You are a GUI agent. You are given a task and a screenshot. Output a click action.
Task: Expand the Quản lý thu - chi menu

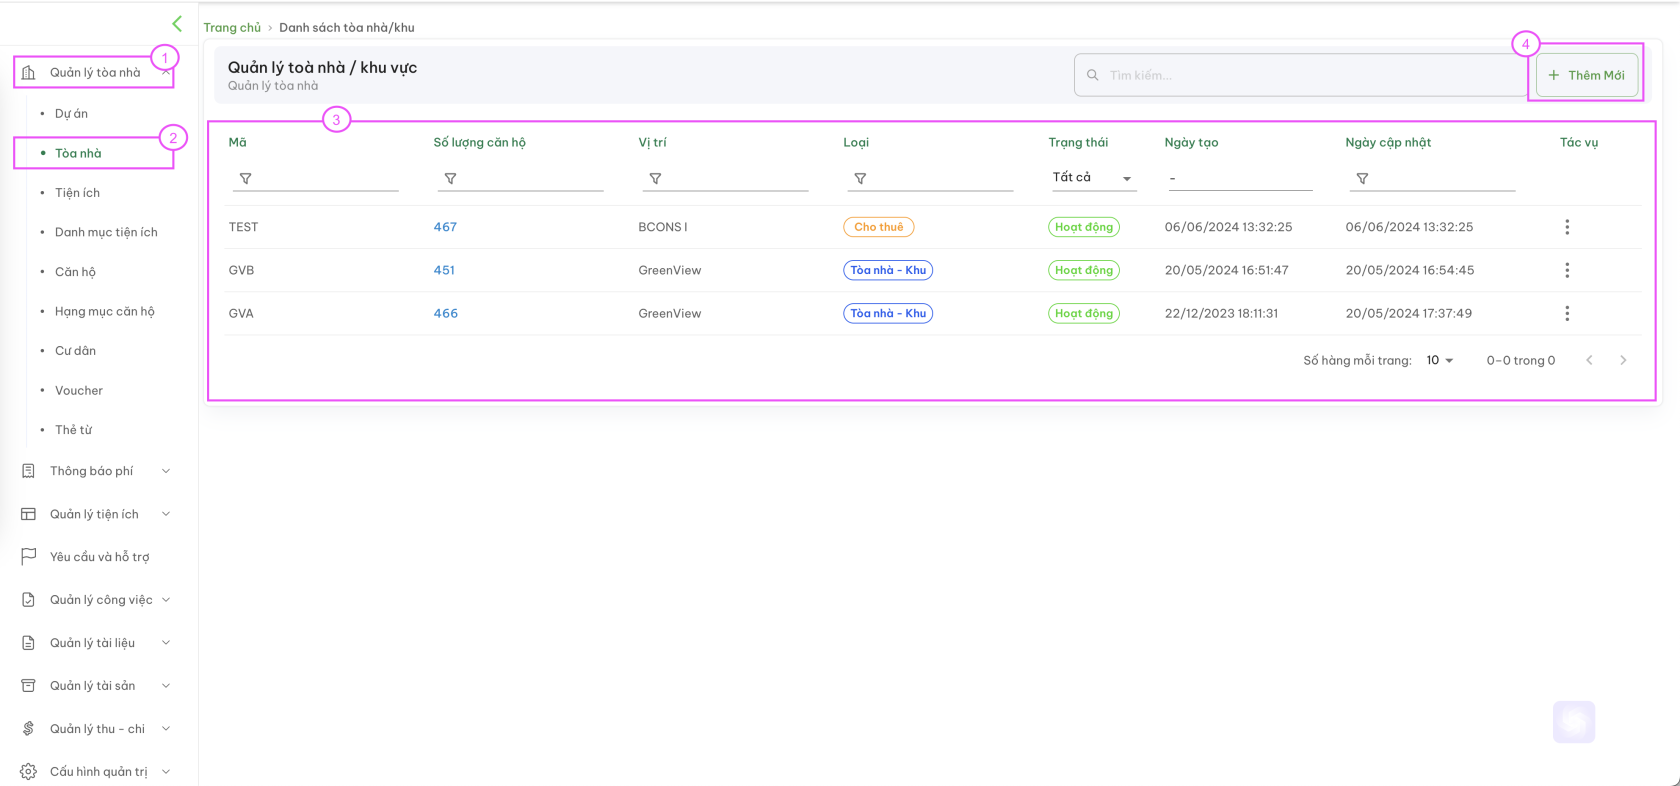[x=166, y=729]
